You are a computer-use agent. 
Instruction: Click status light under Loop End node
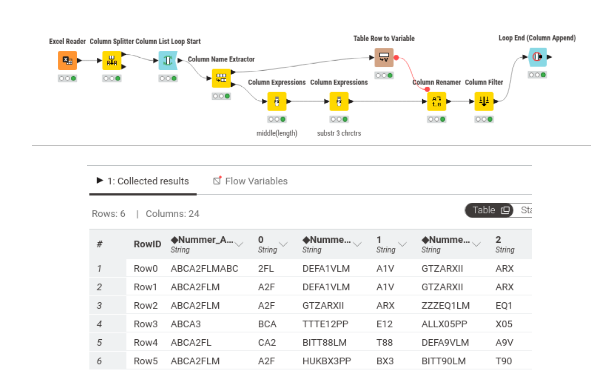coord(537,75)
